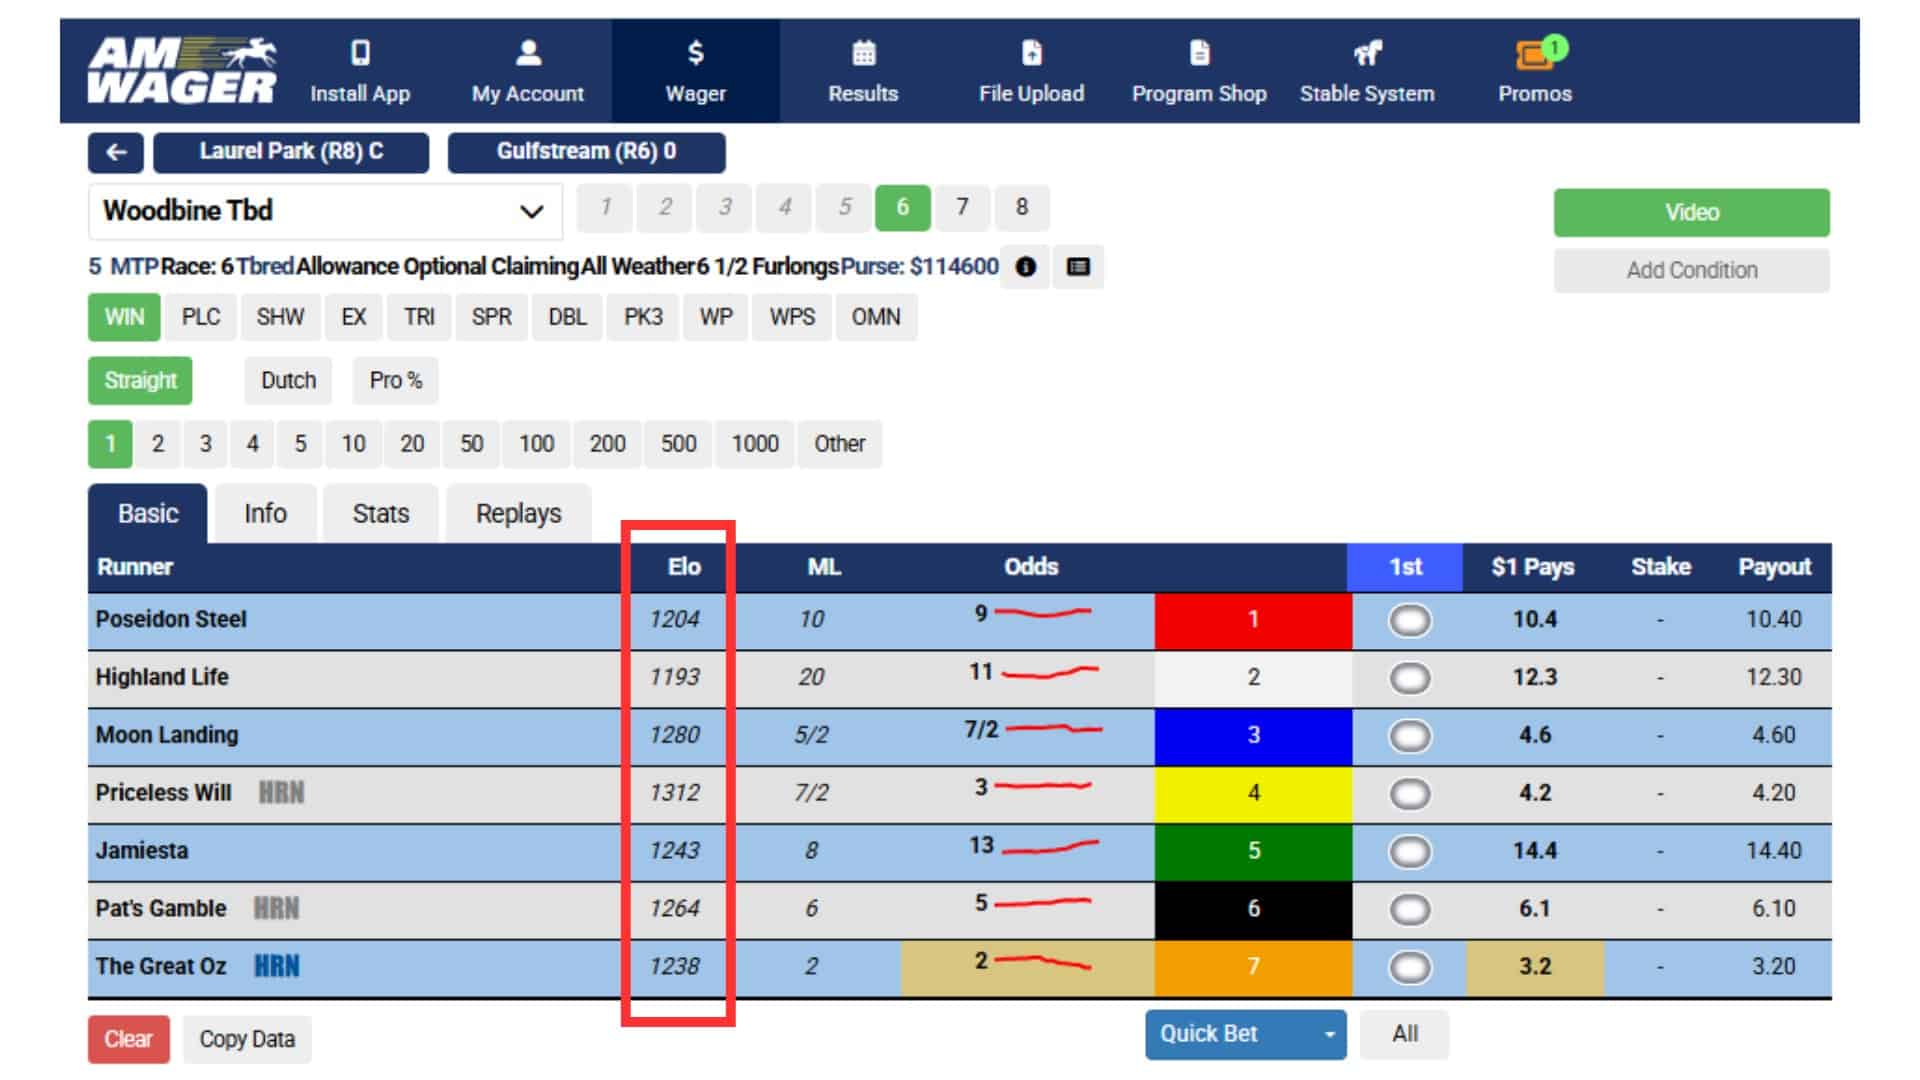
Task: Click the back arrow button
Action: pyautogui.click(x=116, y=152)
